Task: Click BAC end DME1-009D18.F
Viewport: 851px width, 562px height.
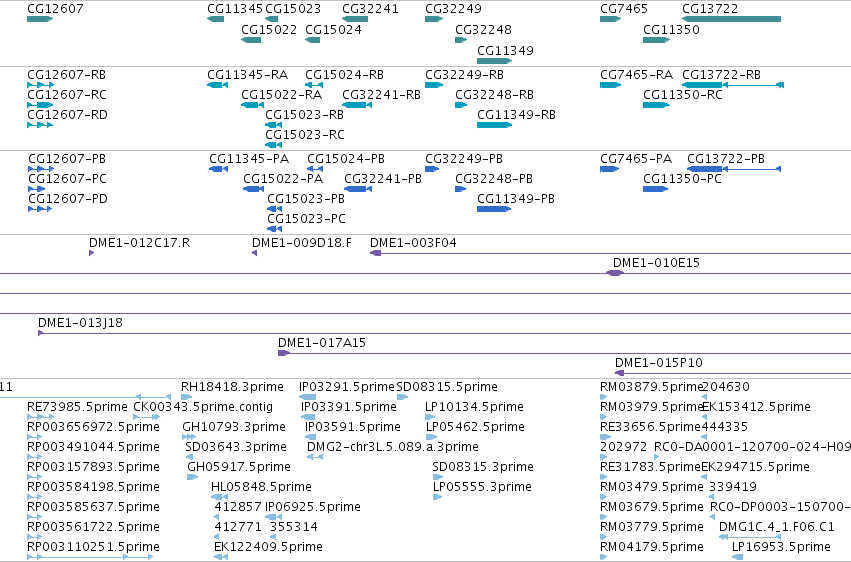Action: [x=302, y=242]
